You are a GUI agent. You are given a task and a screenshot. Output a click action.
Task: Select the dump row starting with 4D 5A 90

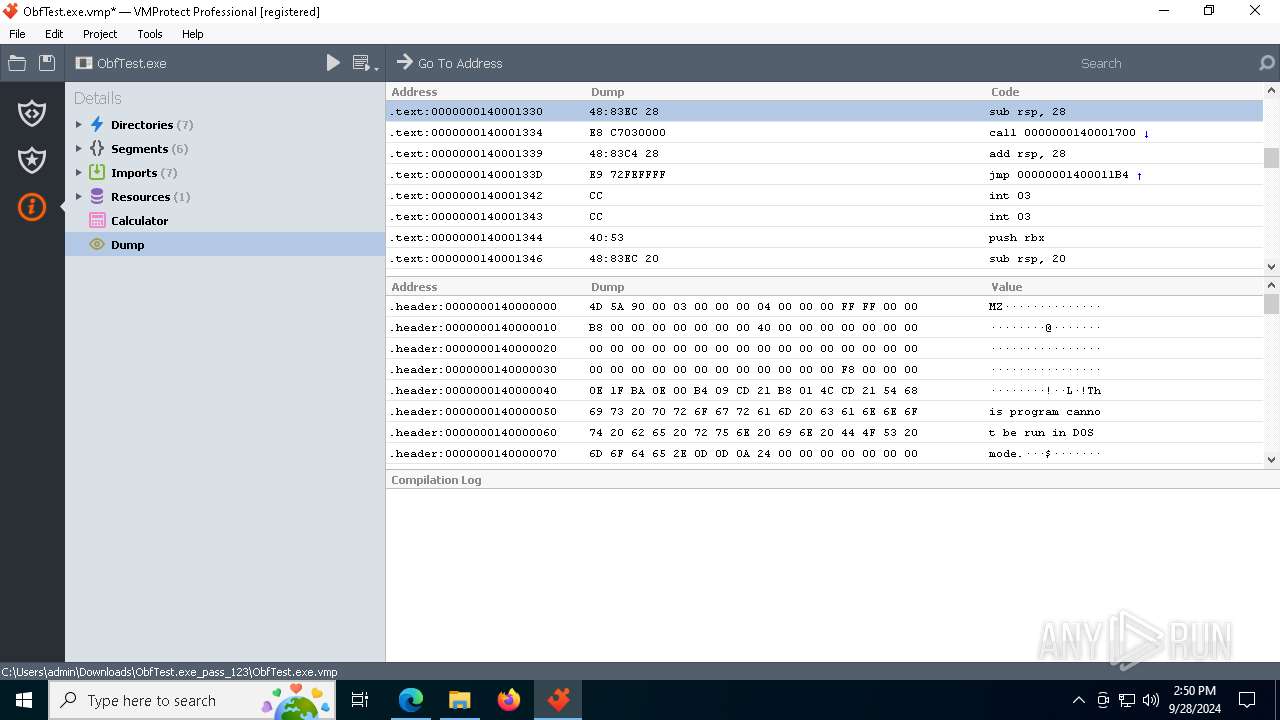tap(825, 306)
